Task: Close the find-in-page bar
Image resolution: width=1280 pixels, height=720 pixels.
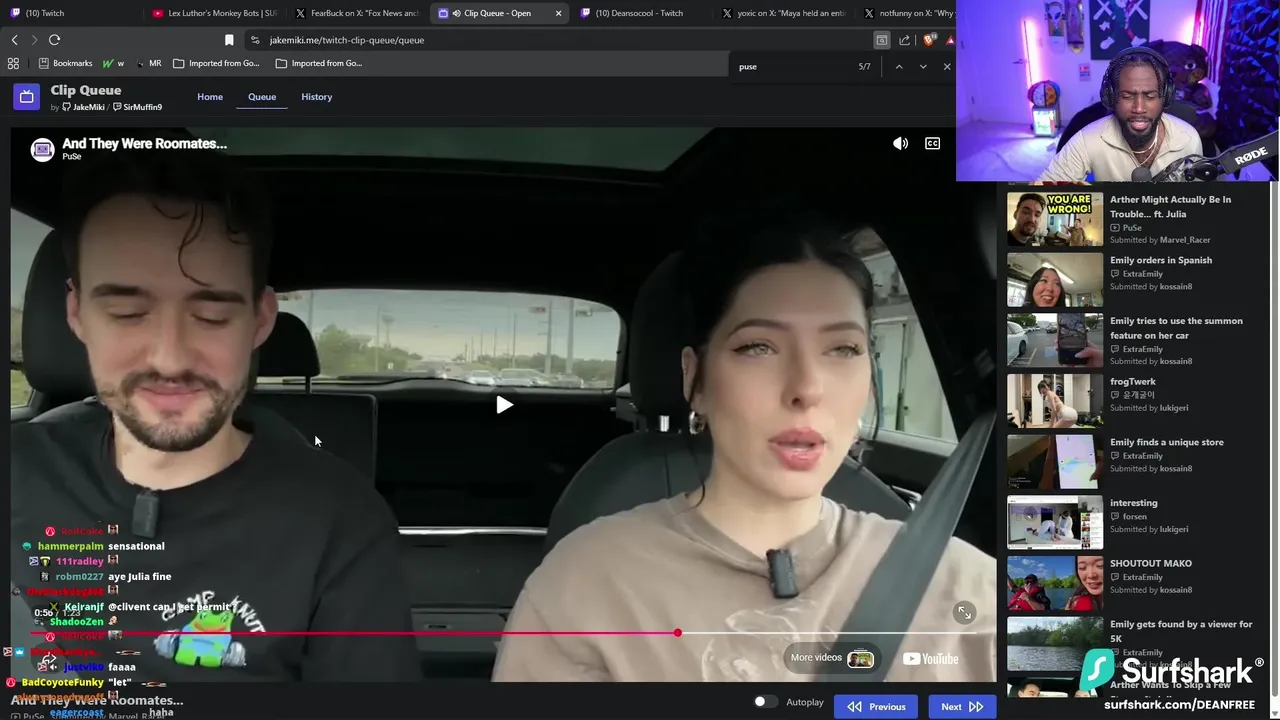Action: [947, 67]
